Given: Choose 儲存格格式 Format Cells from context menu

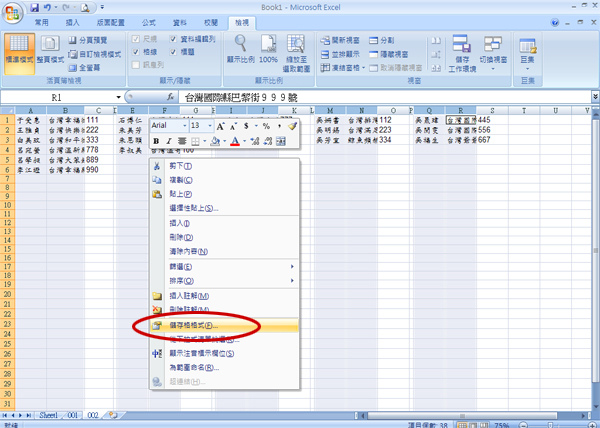Looking at the screenshot, I should coord(224,325).
